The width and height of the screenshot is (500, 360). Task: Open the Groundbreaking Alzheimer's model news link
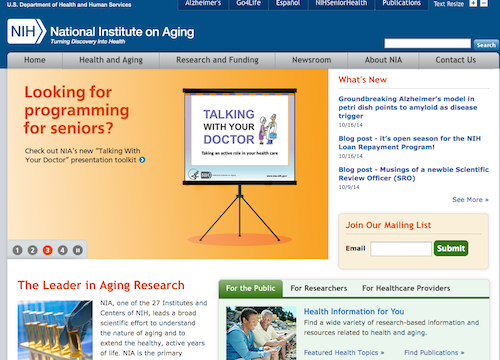tap(408, 107)
